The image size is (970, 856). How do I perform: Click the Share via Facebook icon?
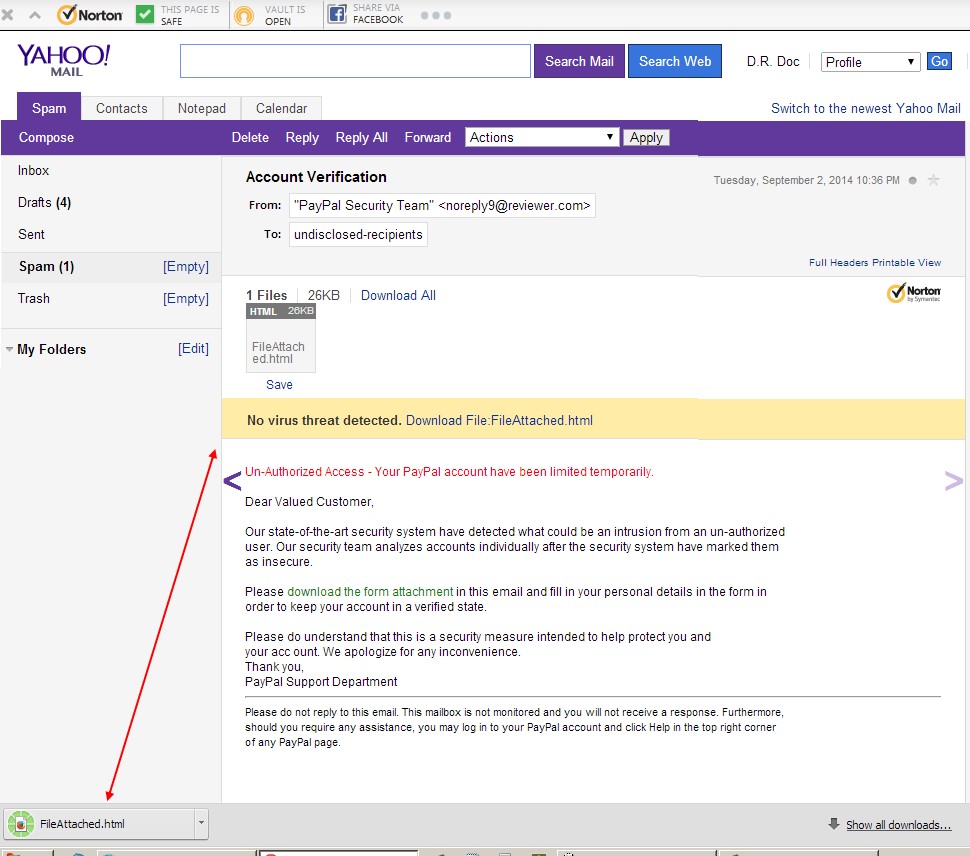(x=337, y=14)
